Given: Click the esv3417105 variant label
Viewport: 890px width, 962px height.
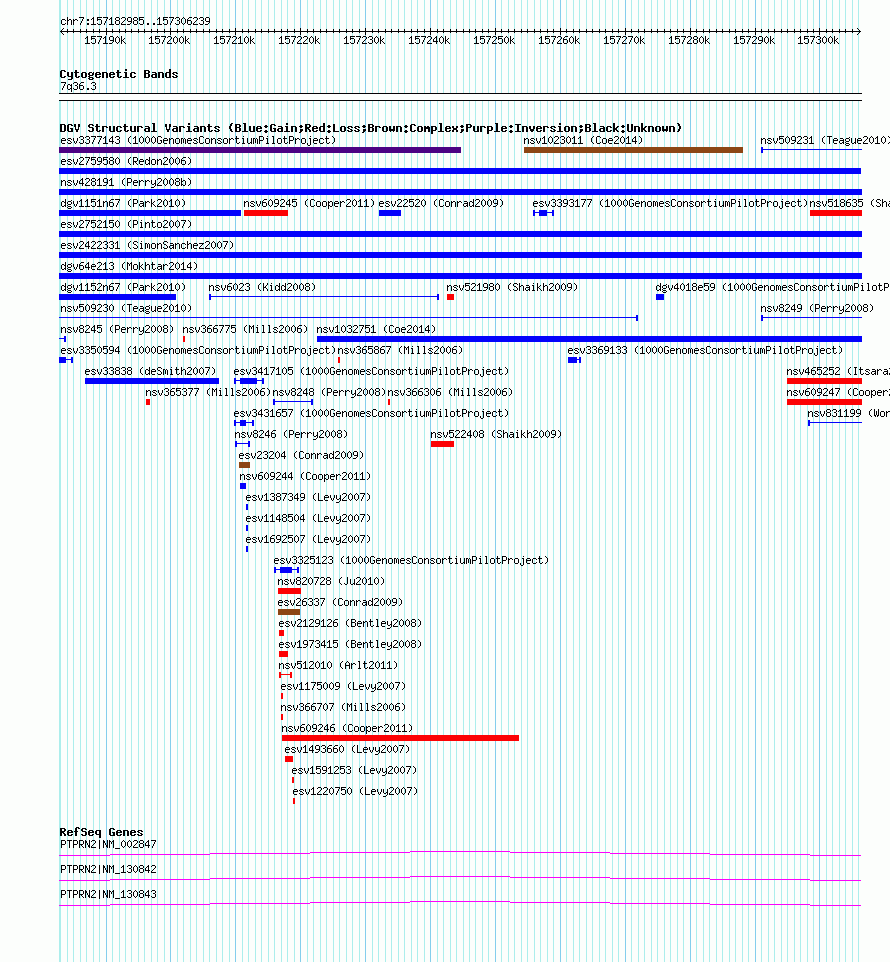Looking at the screenshot, I should coord(371,371).
